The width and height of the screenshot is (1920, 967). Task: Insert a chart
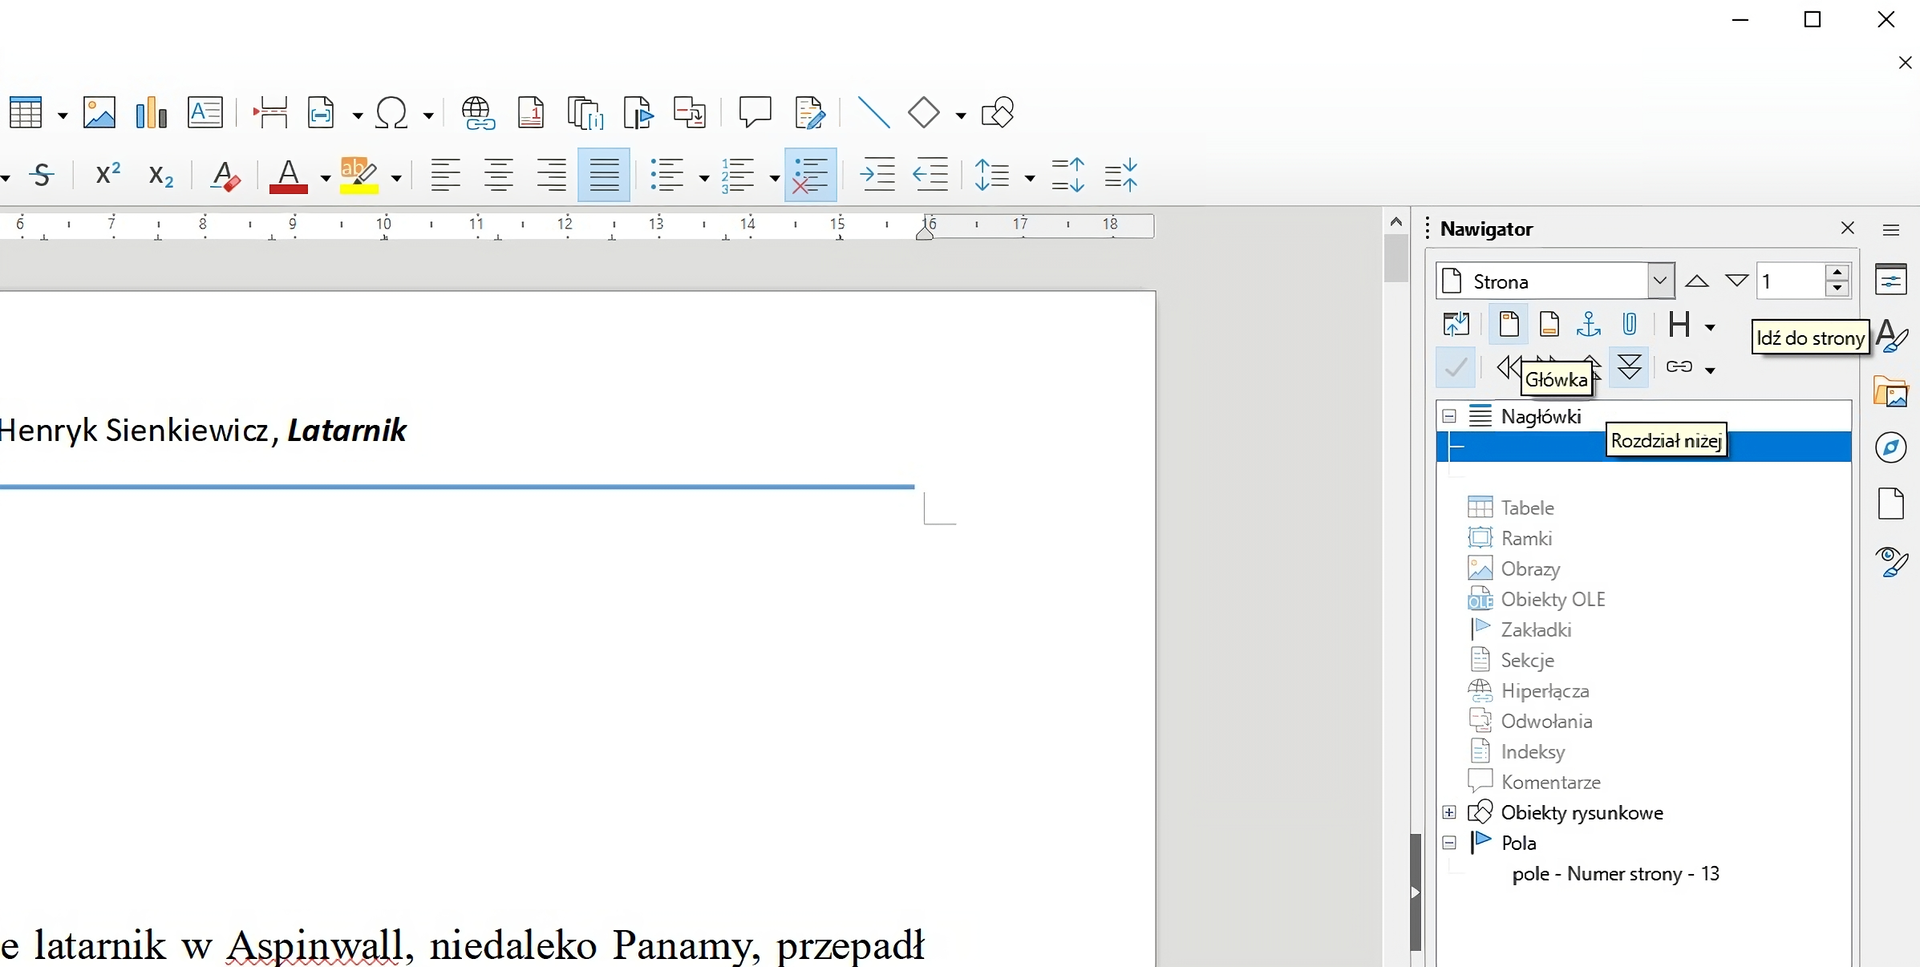[x=151, y=113]
